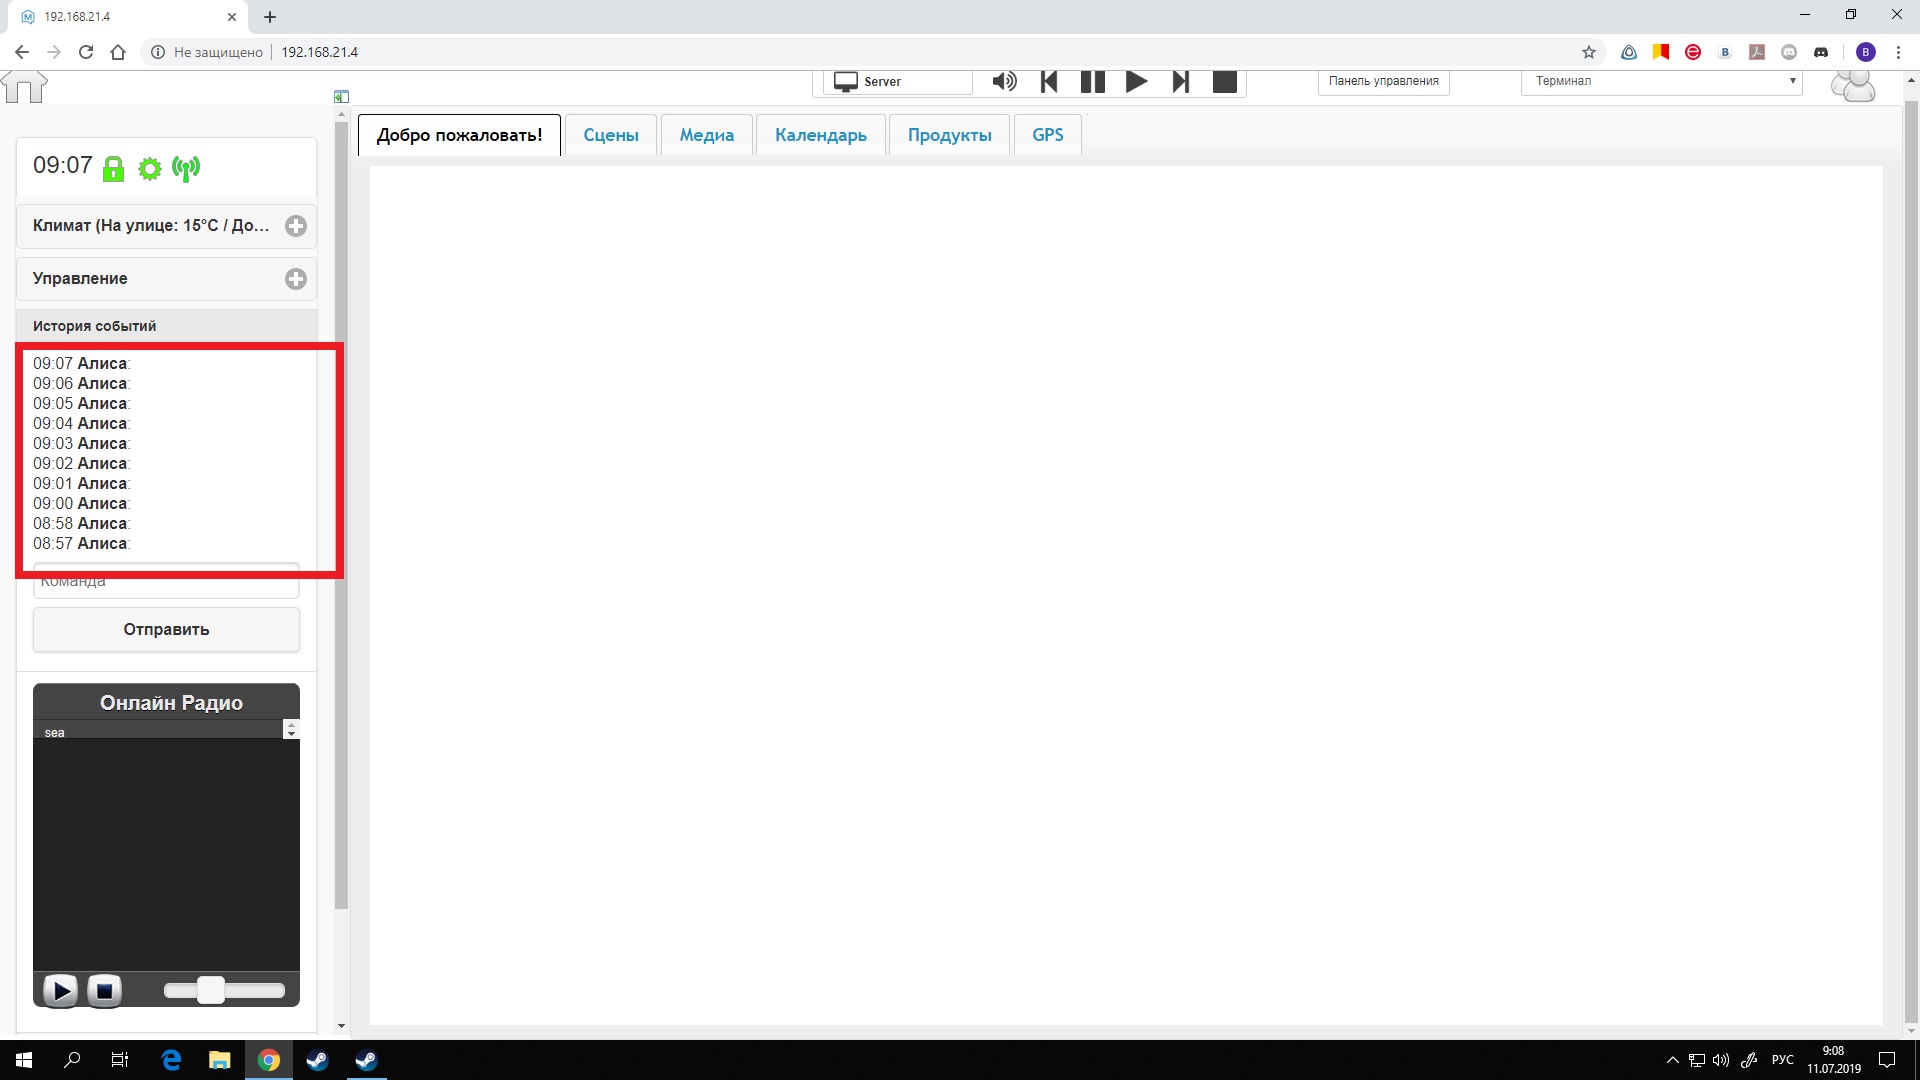
Task: Pause playback in the top media bar
Action: (x=1093, y=82)
